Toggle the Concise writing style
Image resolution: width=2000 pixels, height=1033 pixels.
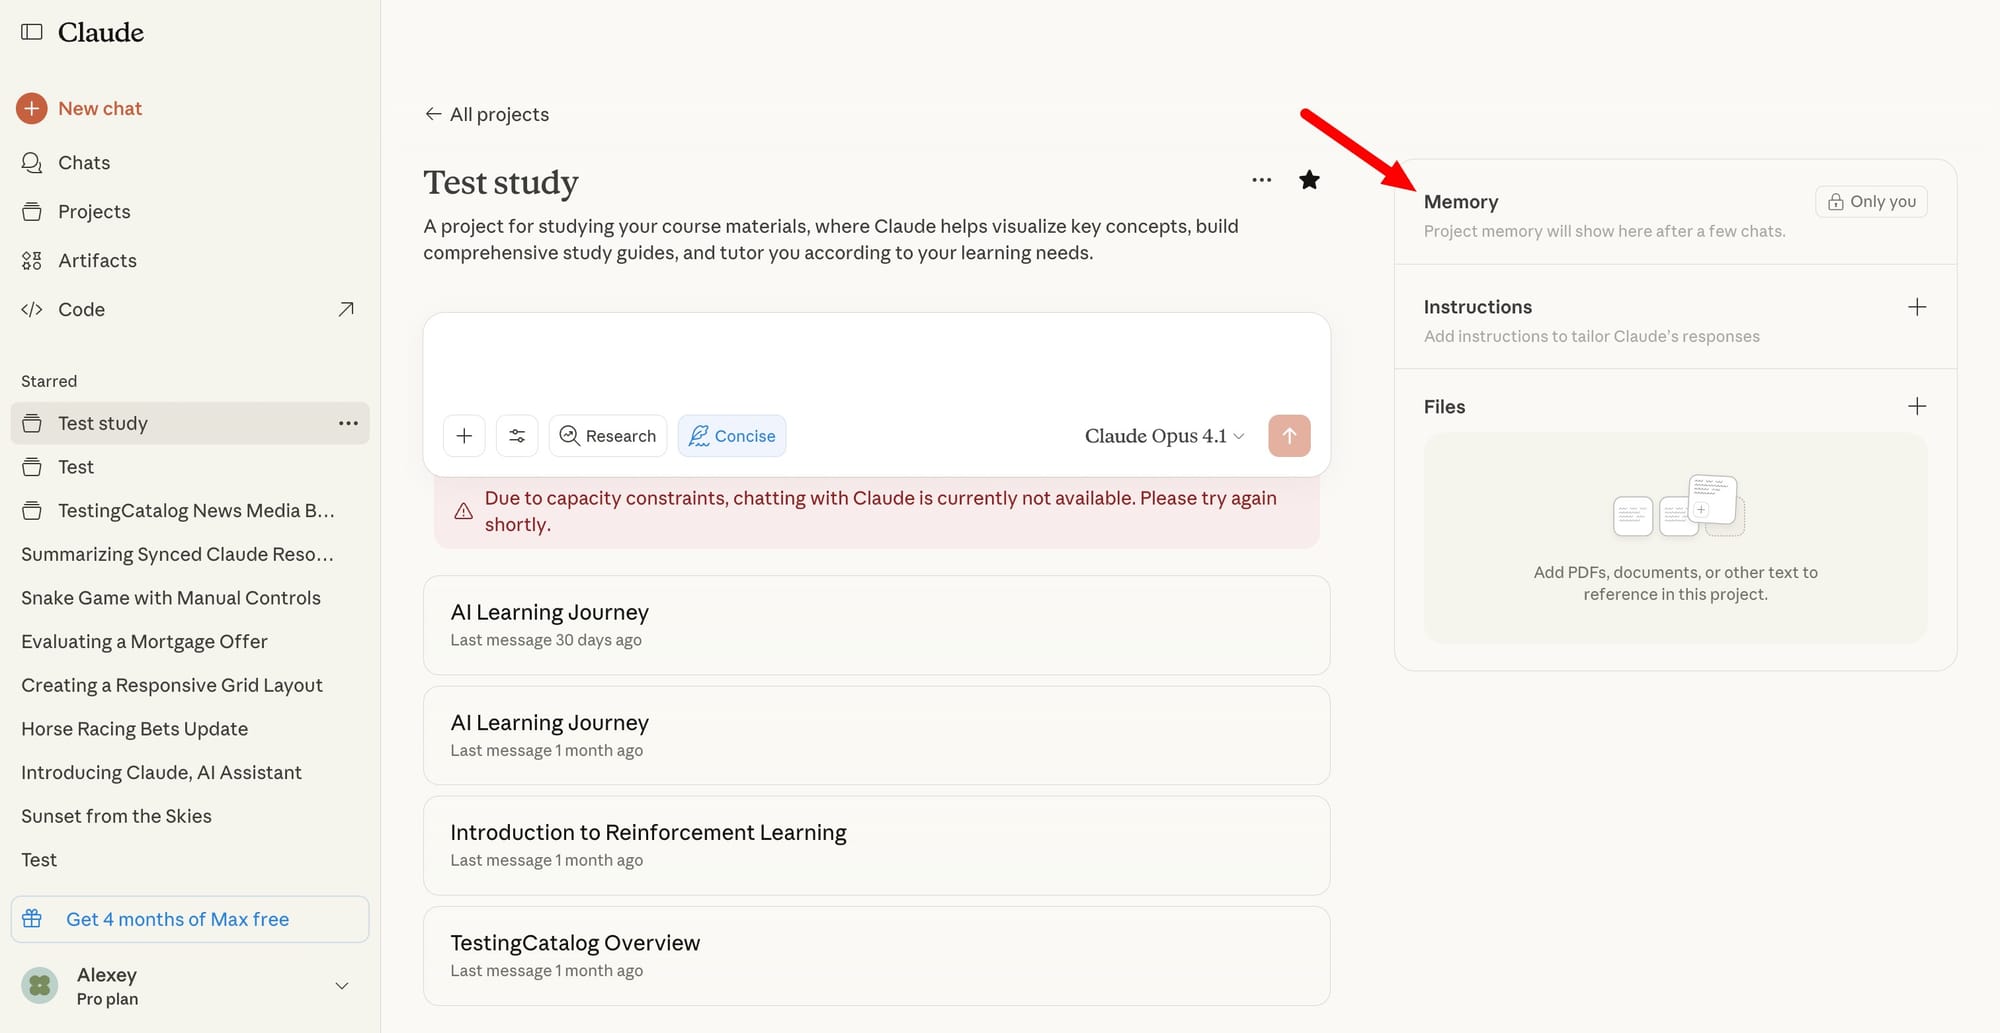click(x=732, y=436)
